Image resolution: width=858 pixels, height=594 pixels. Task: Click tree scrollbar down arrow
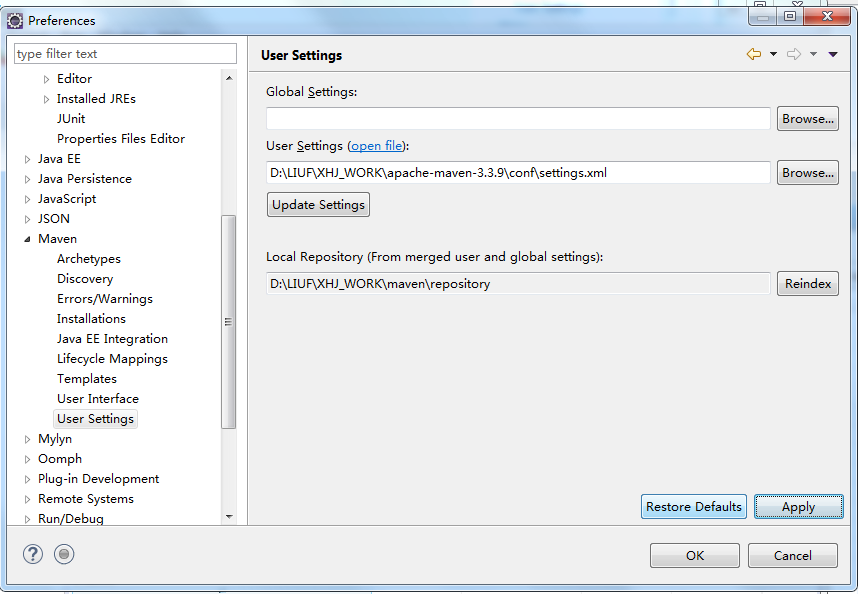coord(229,516)
